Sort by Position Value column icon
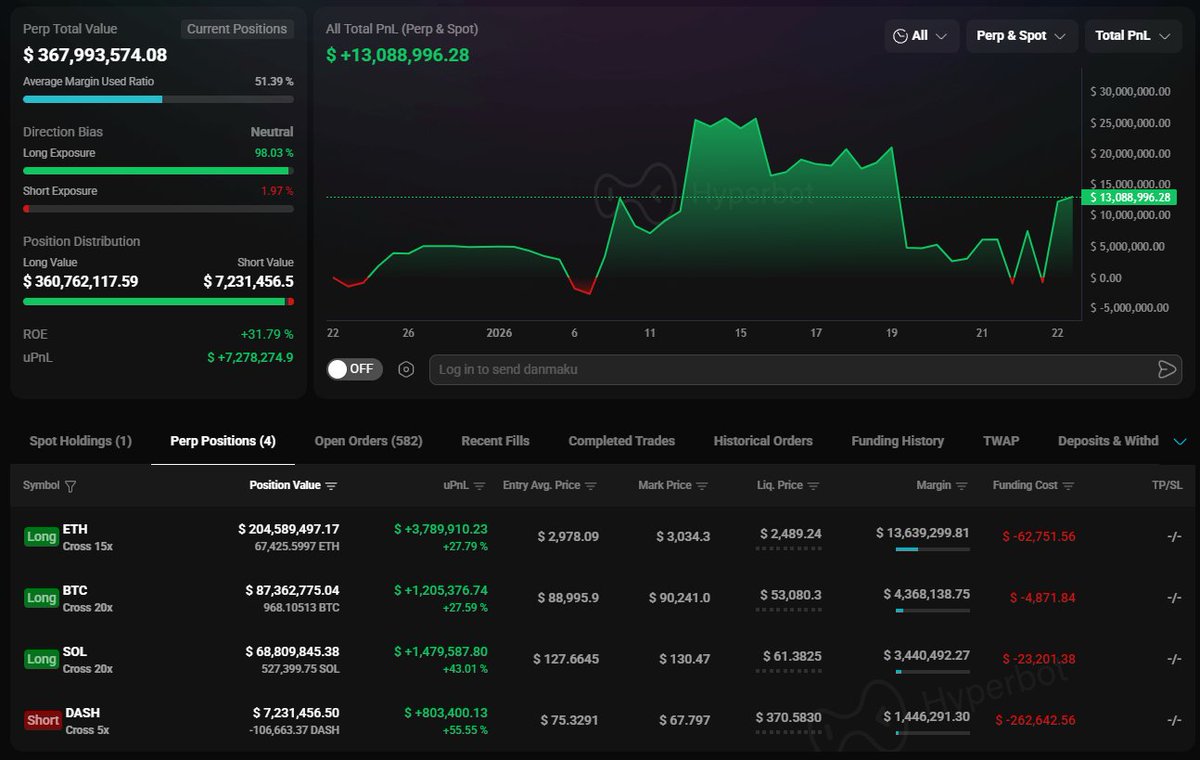1200x760 pixels. coord(331,486)
